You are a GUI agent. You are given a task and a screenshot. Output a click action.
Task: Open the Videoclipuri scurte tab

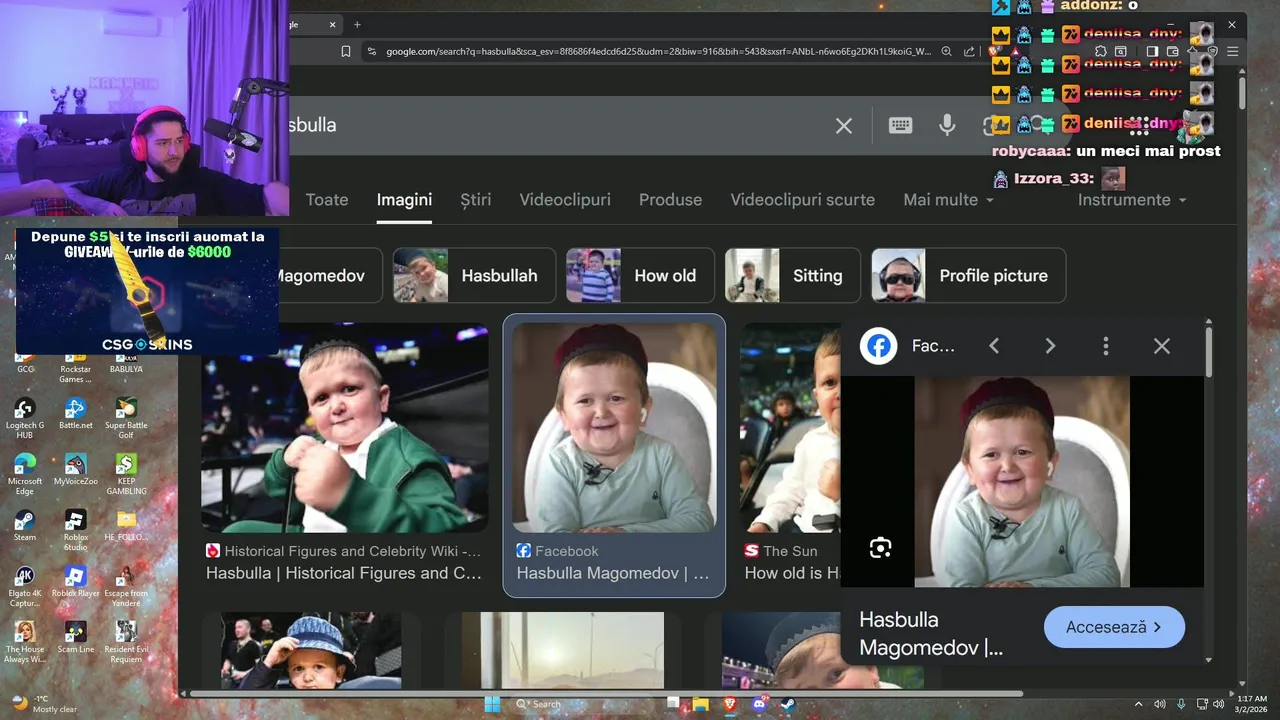802,200
